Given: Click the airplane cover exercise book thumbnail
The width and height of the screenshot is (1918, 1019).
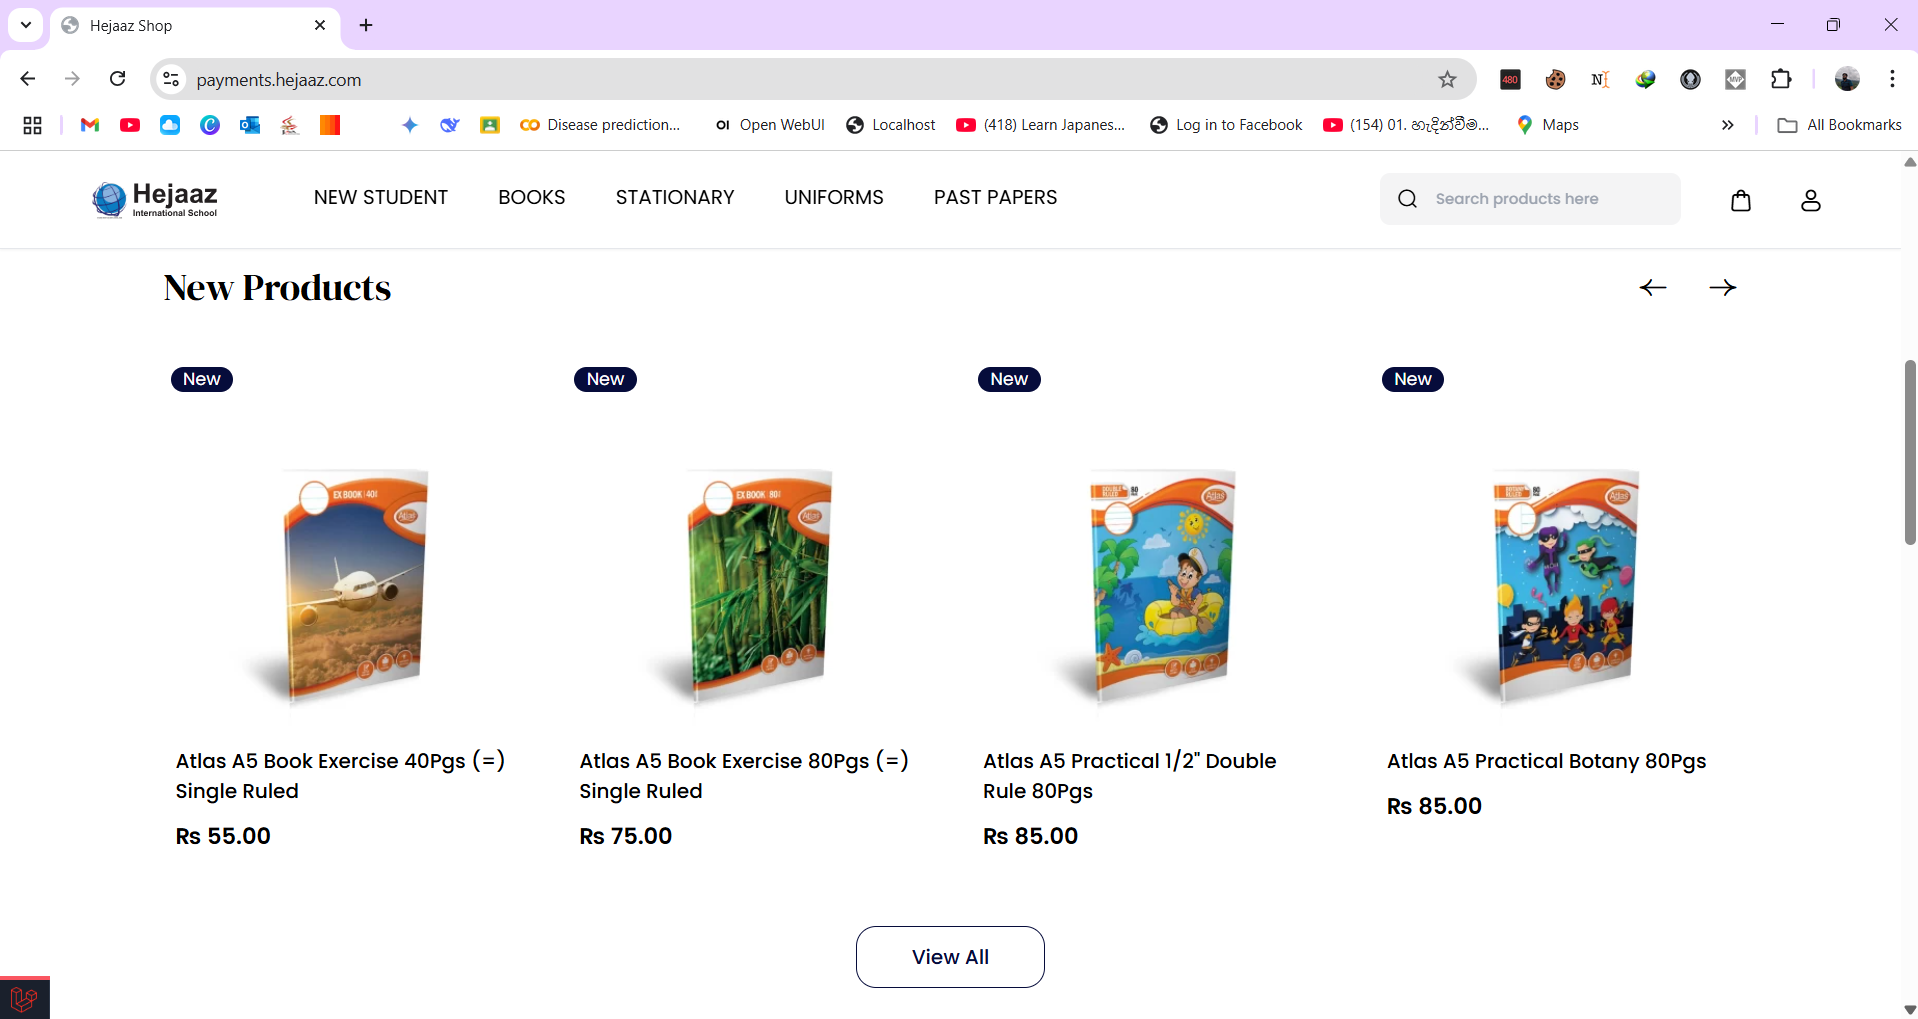Looking at the screenshot, I should point(353,585).
